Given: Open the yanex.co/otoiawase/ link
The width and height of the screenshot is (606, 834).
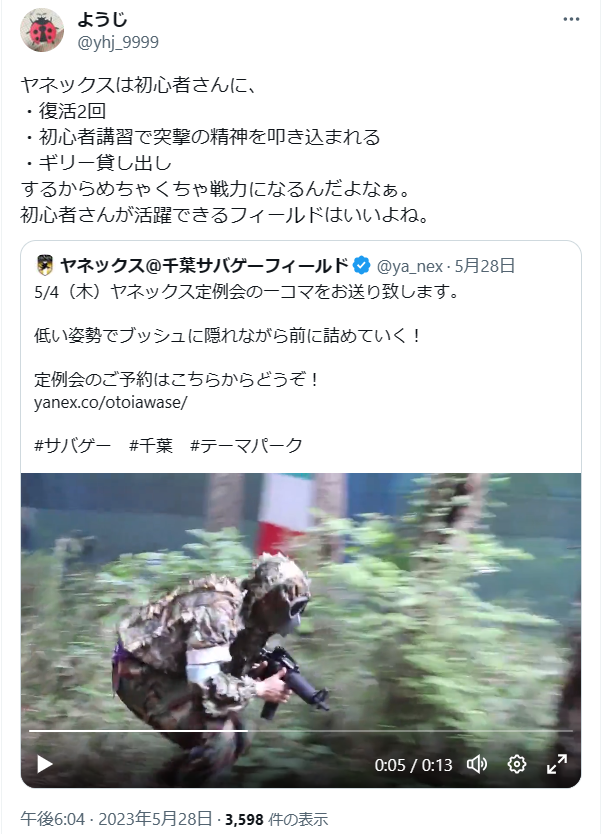Looking at the screenshot, I should coord(111,402).
